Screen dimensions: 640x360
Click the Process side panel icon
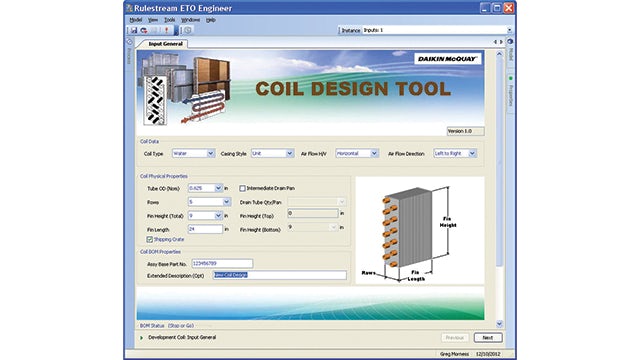pos(129,42)
